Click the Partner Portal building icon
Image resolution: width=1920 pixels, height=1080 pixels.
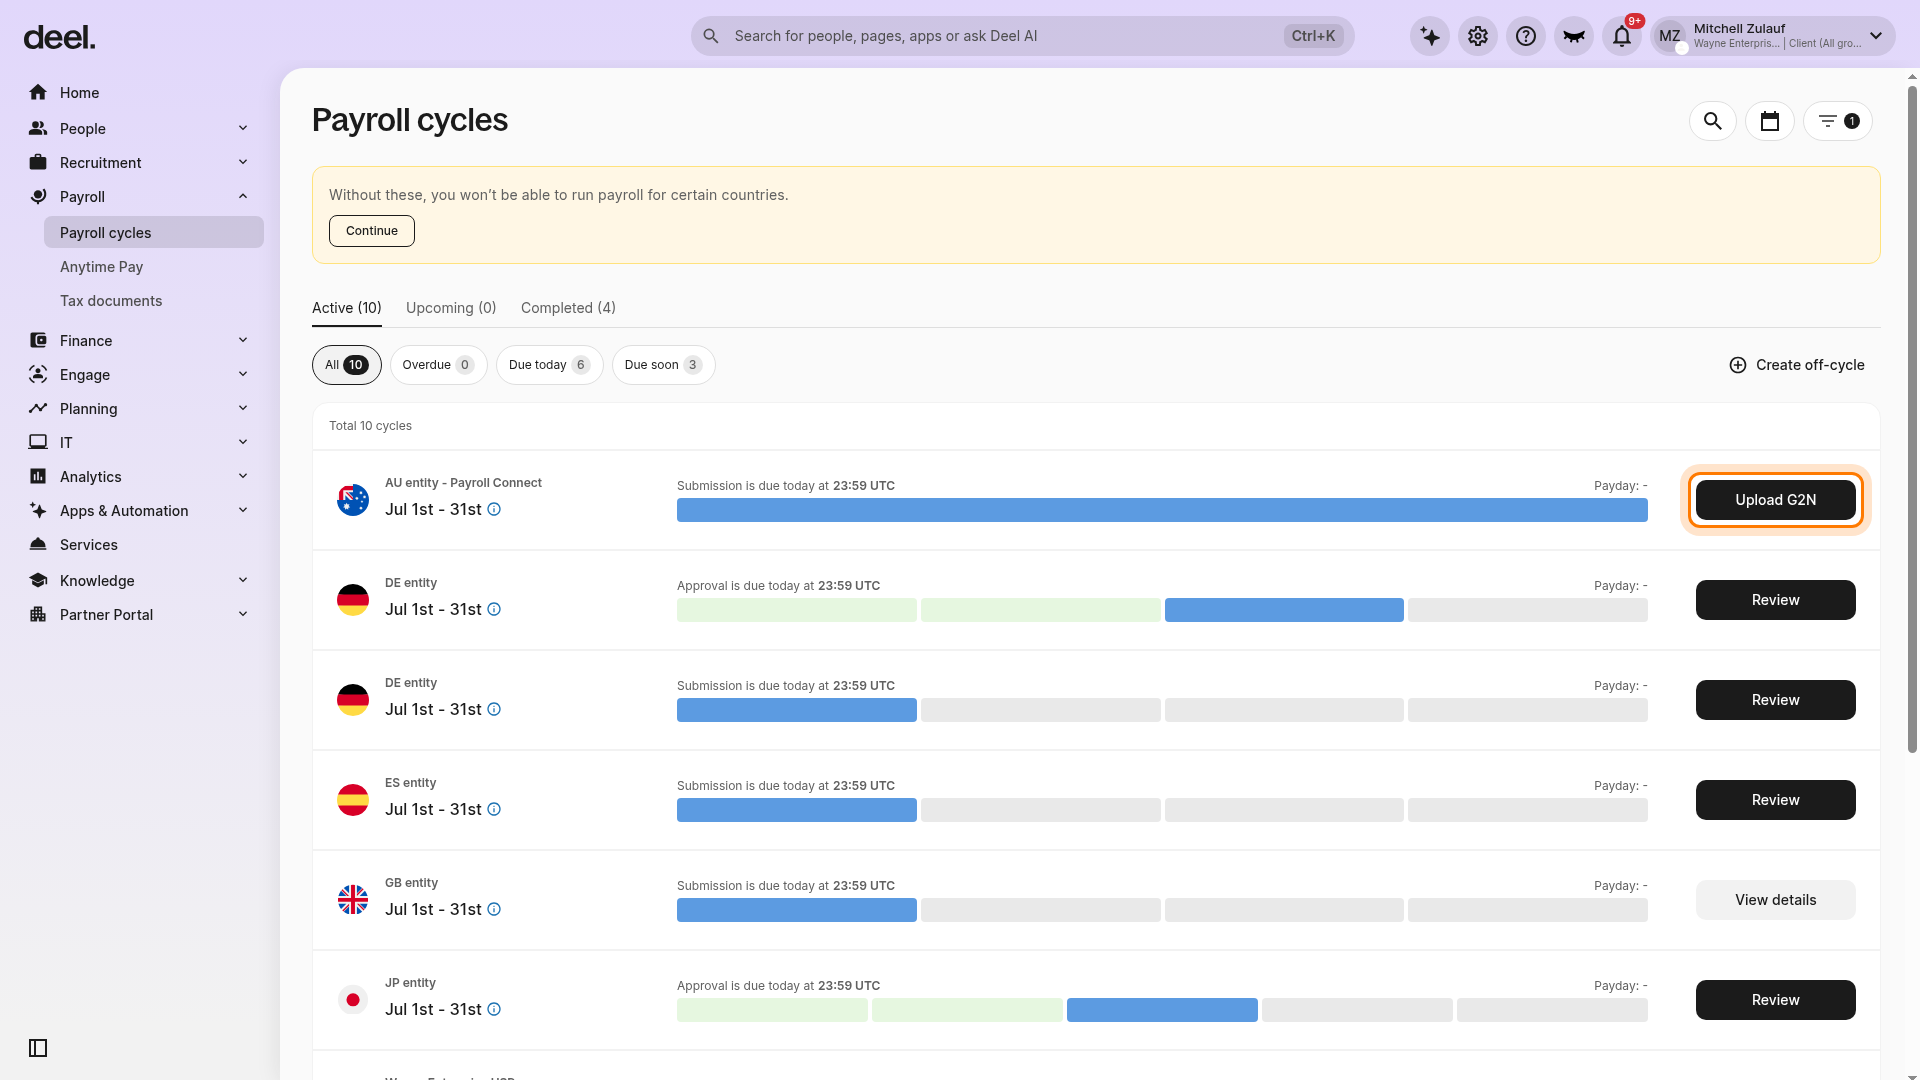coord(38,615)
